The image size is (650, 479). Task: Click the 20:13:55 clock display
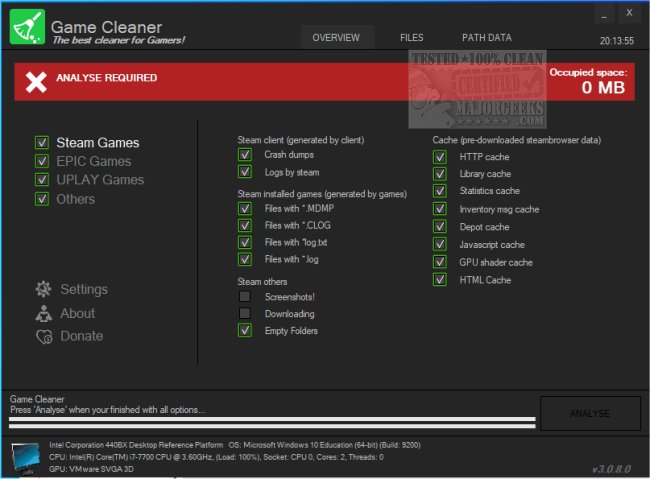(x=617, y=41)
